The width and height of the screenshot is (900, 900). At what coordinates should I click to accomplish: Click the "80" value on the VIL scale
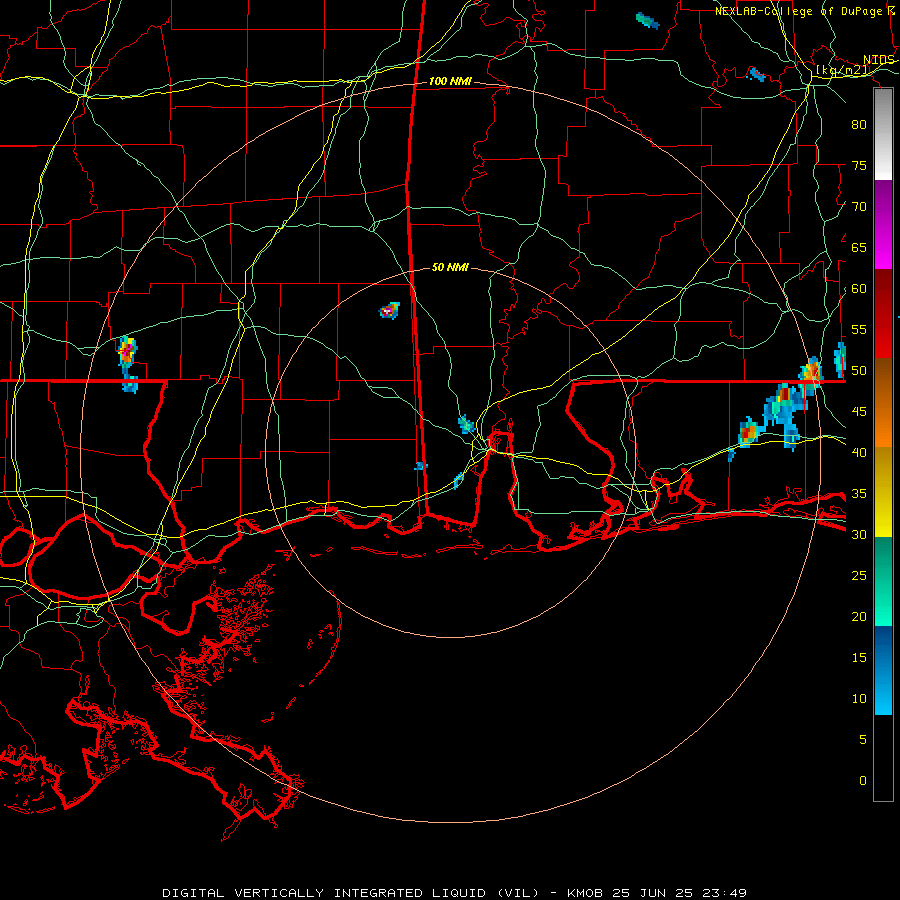[x=859, y=125]
